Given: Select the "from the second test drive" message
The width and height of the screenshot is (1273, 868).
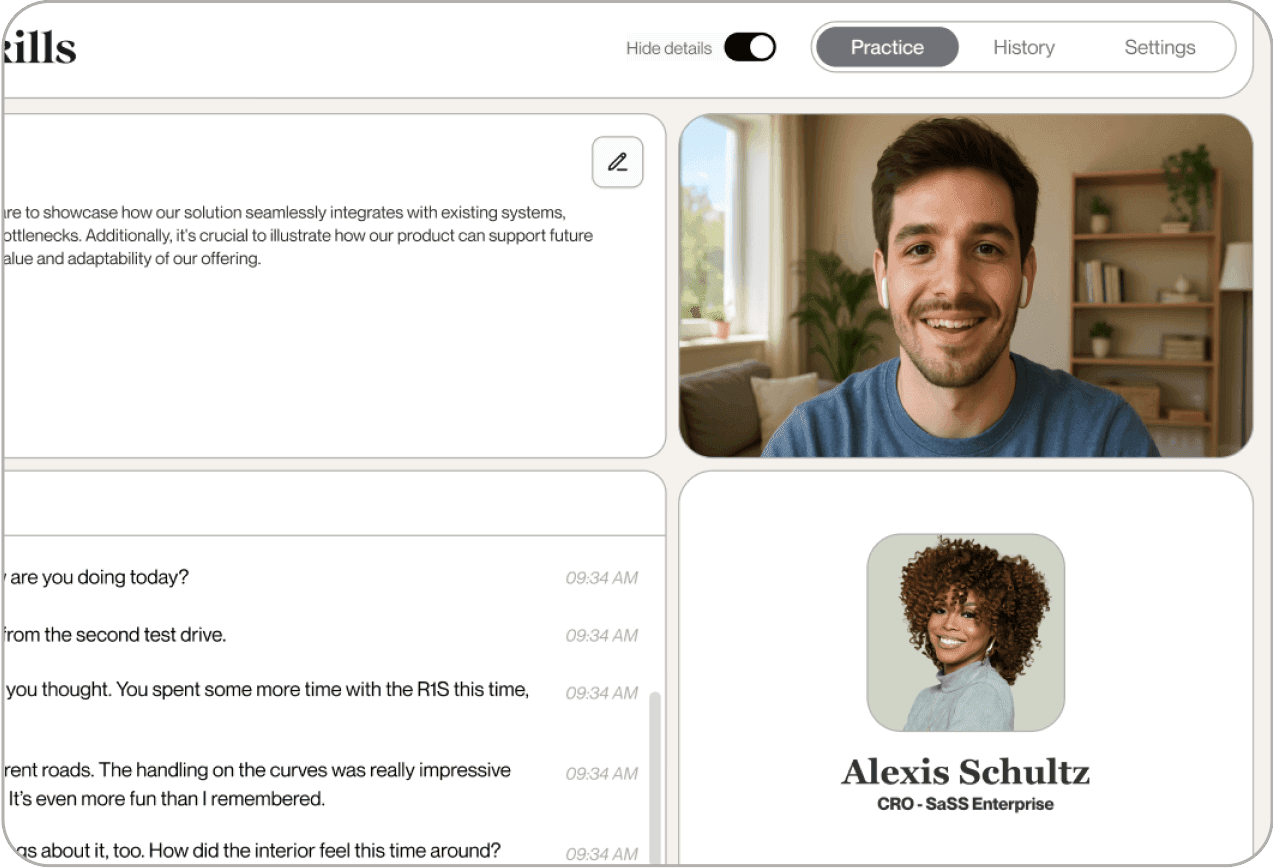Looking at the screenshot, I should (x=115, y=635).
